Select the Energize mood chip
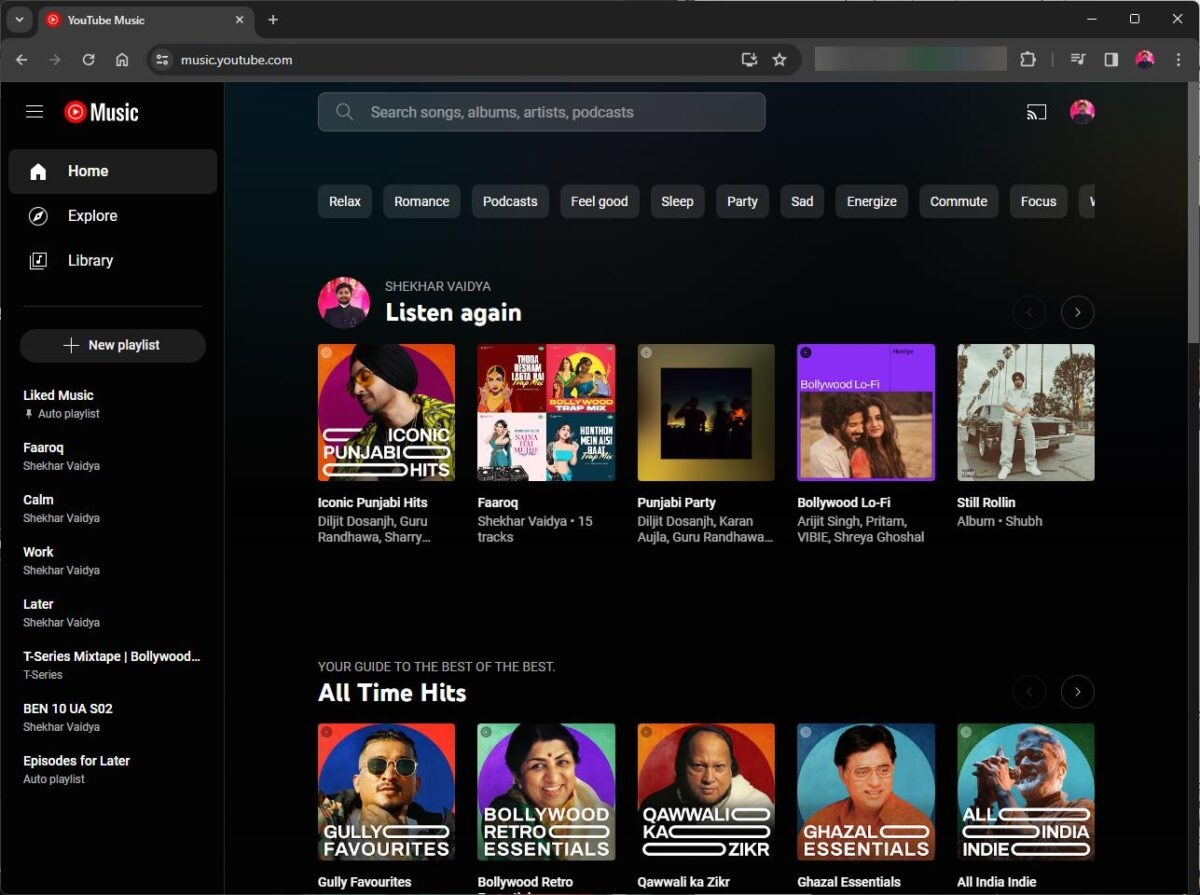Screen dimensions: 1200x895 click(871, 201)
